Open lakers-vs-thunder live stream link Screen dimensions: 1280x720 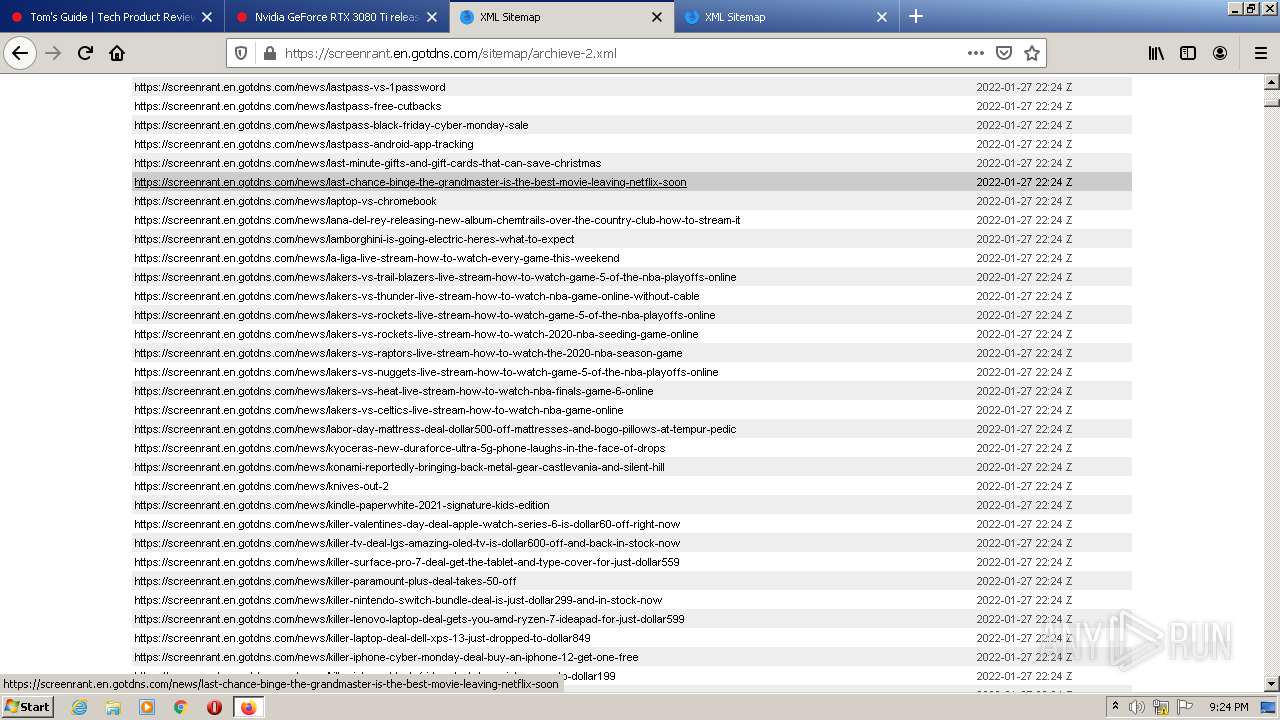pyautogui.click(x=417, y=296)
